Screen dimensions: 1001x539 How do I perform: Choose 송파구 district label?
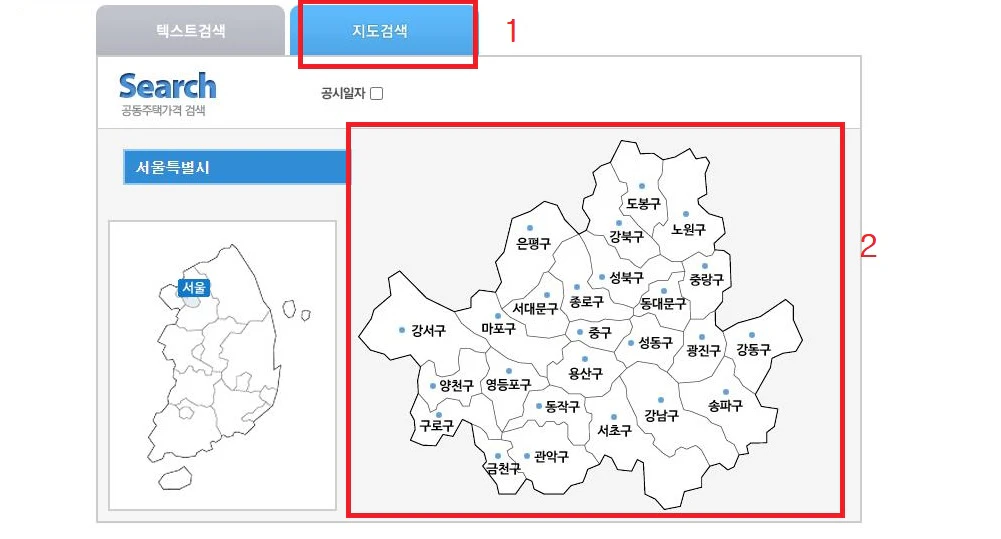(x=725, y=406)
